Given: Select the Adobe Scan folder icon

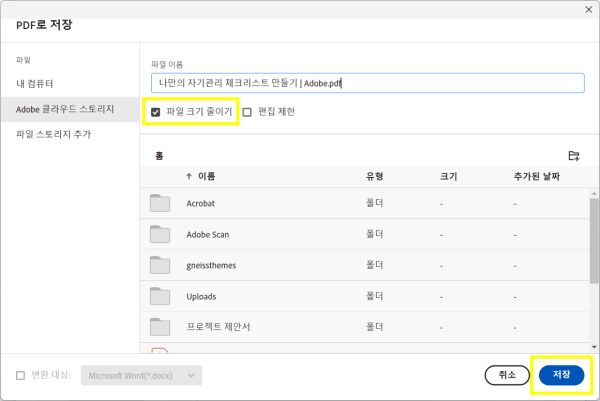Looking at the screenshot, I should coord(160,234).
